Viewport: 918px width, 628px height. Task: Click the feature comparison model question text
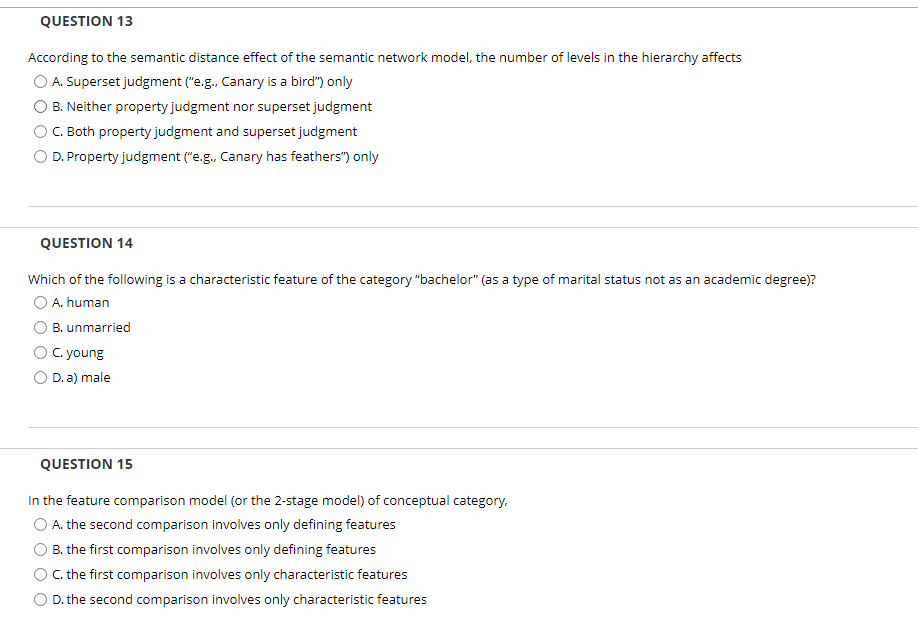pos(268,500)
